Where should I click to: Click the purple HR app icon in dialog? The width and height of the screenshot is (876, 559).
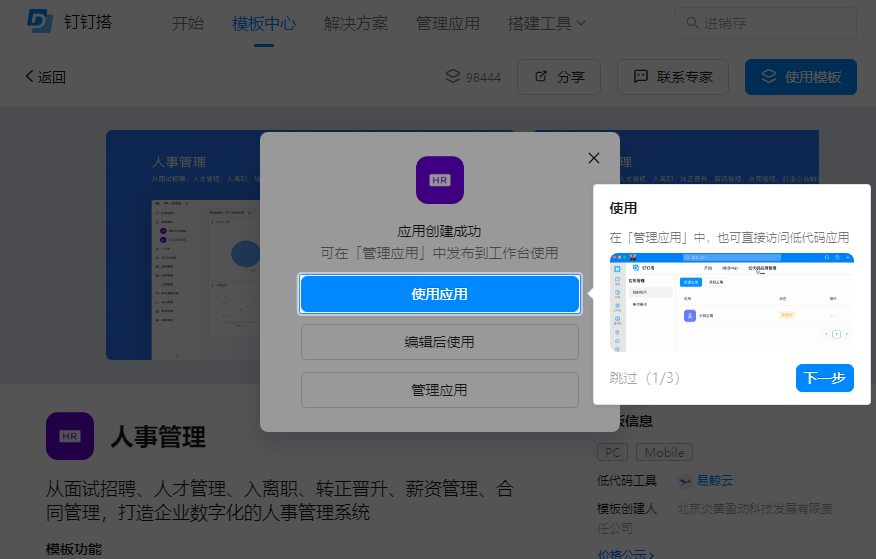pyautogui.click(x=439, y=180)
